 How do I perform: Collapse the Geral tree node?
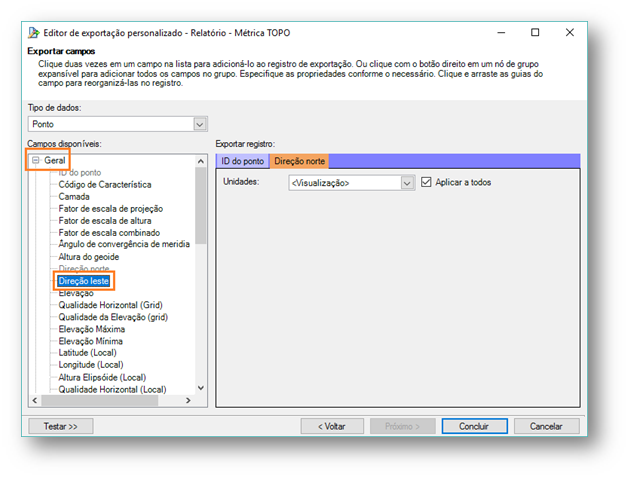(35, 160)
